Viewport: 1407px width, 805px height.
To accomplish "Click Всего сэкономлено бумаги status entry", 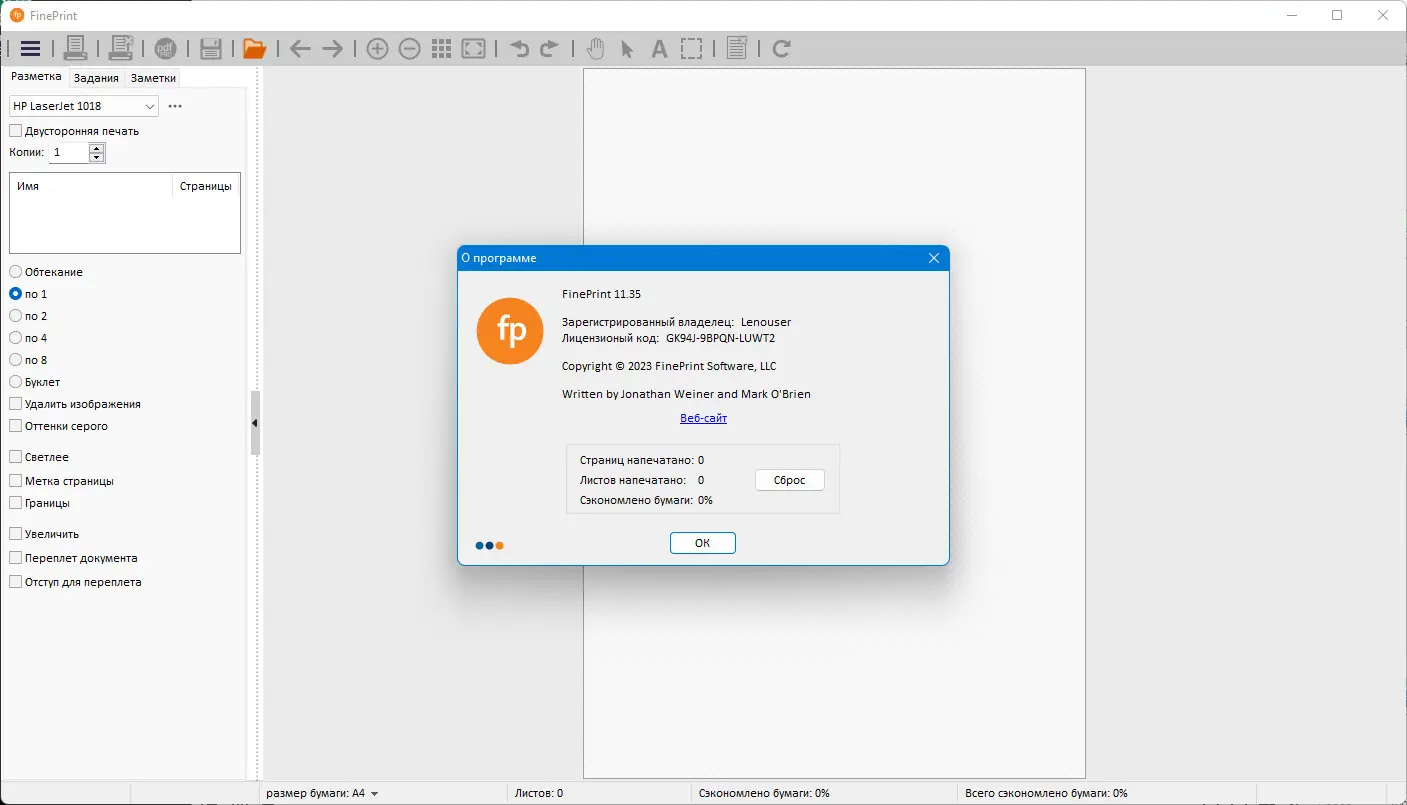I will pyautogui.click(x=1046, y=793).
